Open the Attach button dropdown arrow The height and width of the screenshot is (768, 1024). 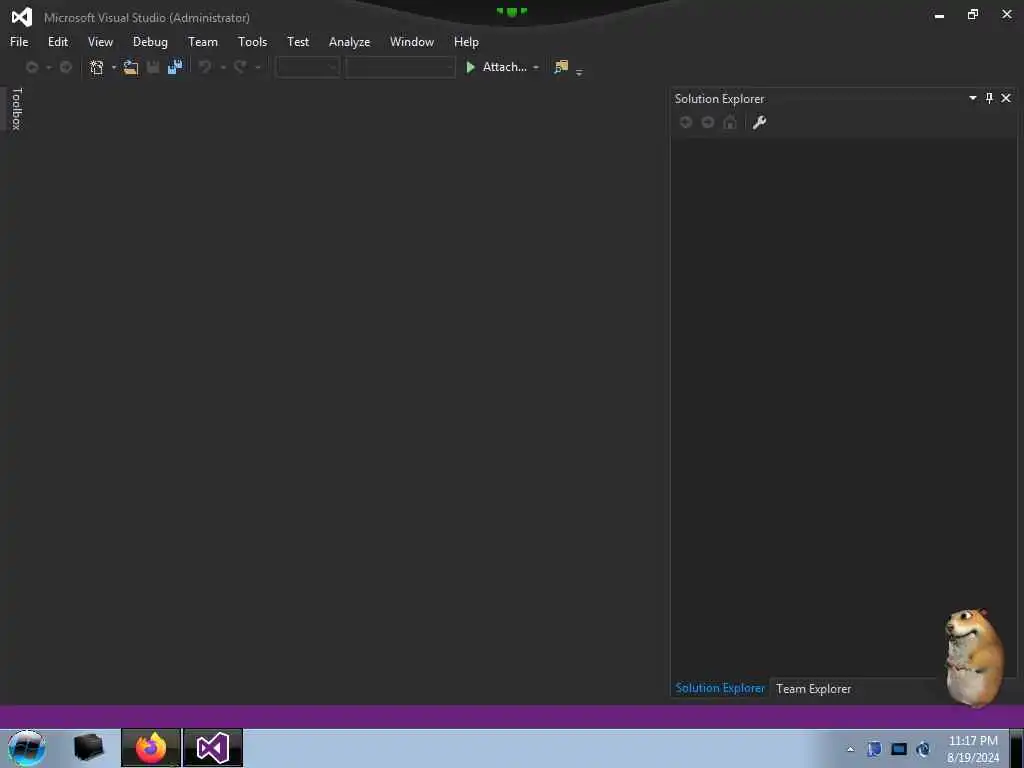point(536,67)
